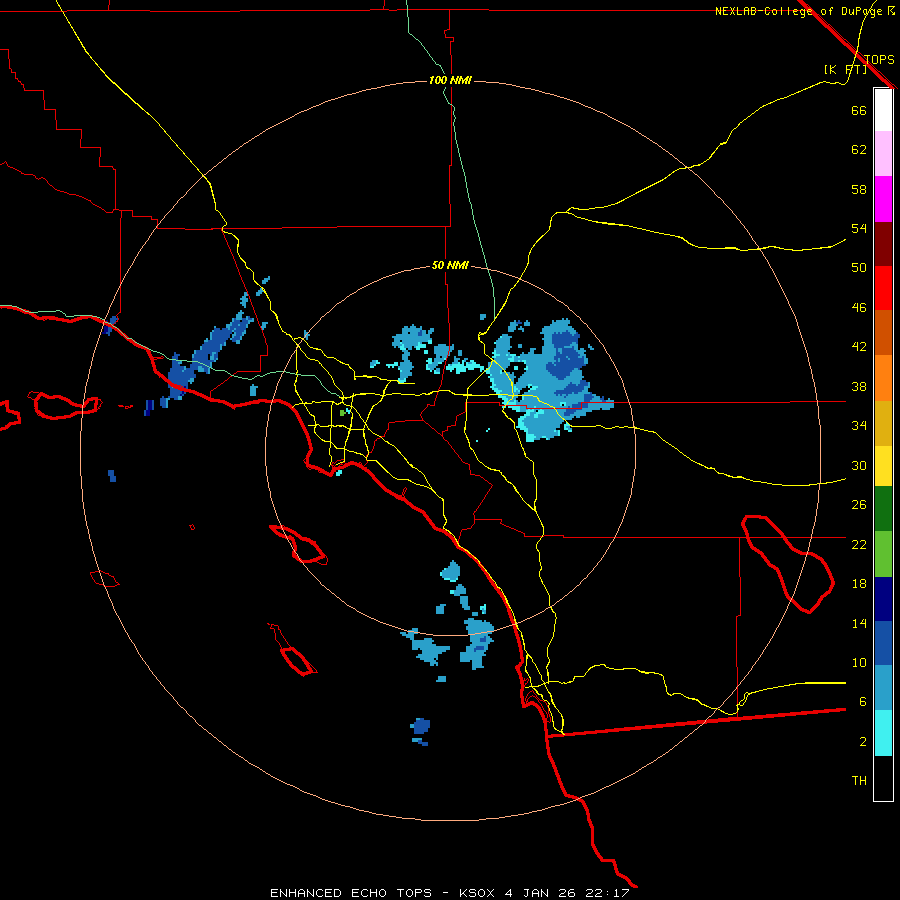Viewport: 900px width, 900px height.
Task: Click the black TH swatch in the legend
Action: [883, 778]
